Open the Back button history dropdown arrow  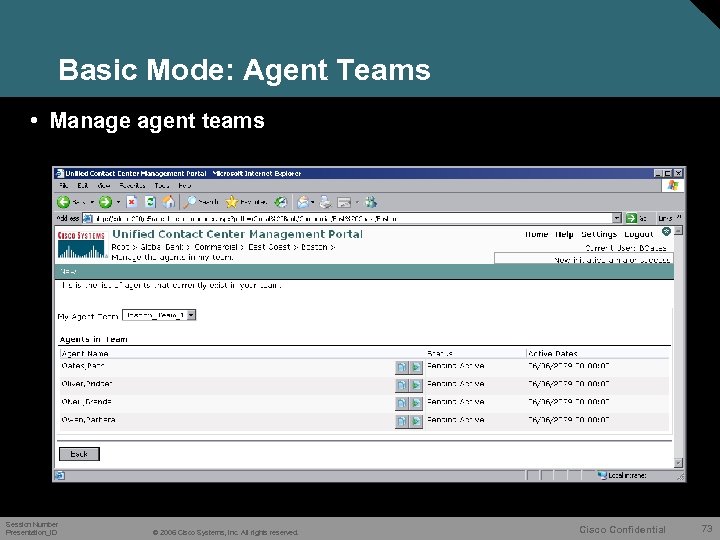[92, 202]
